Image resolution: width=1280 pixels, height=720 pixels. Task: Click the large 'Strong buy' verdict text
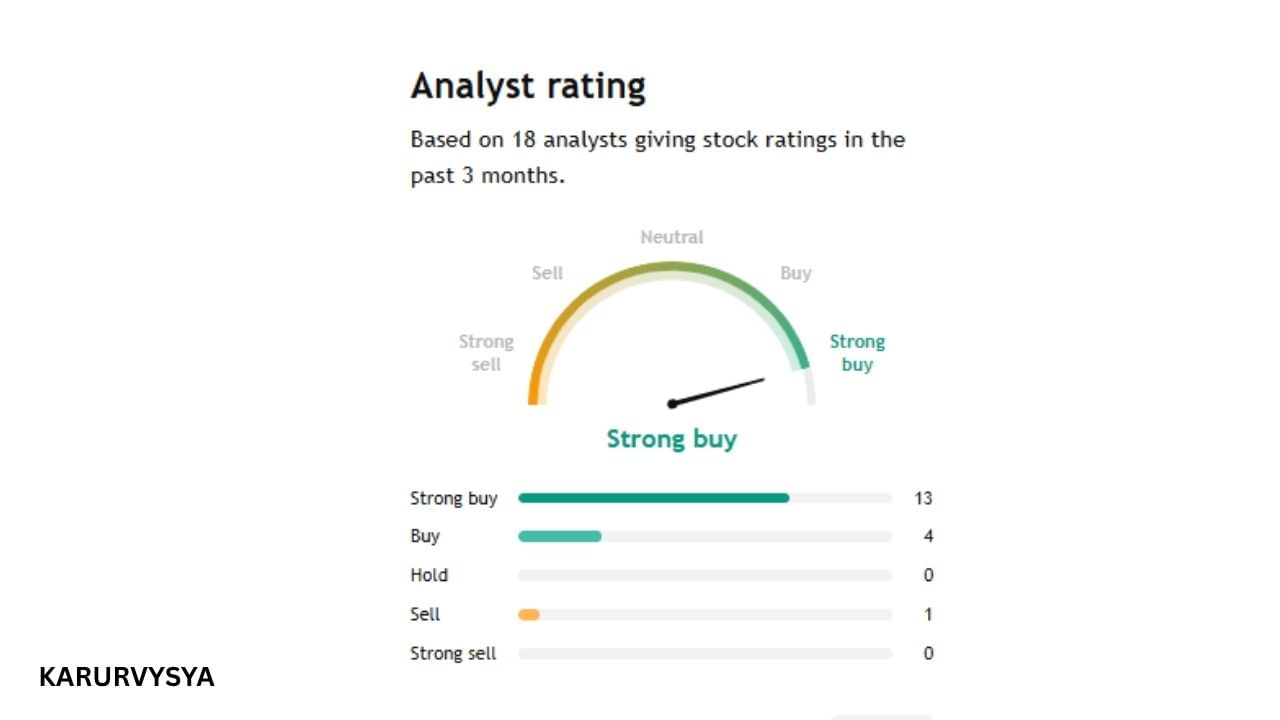672,439
